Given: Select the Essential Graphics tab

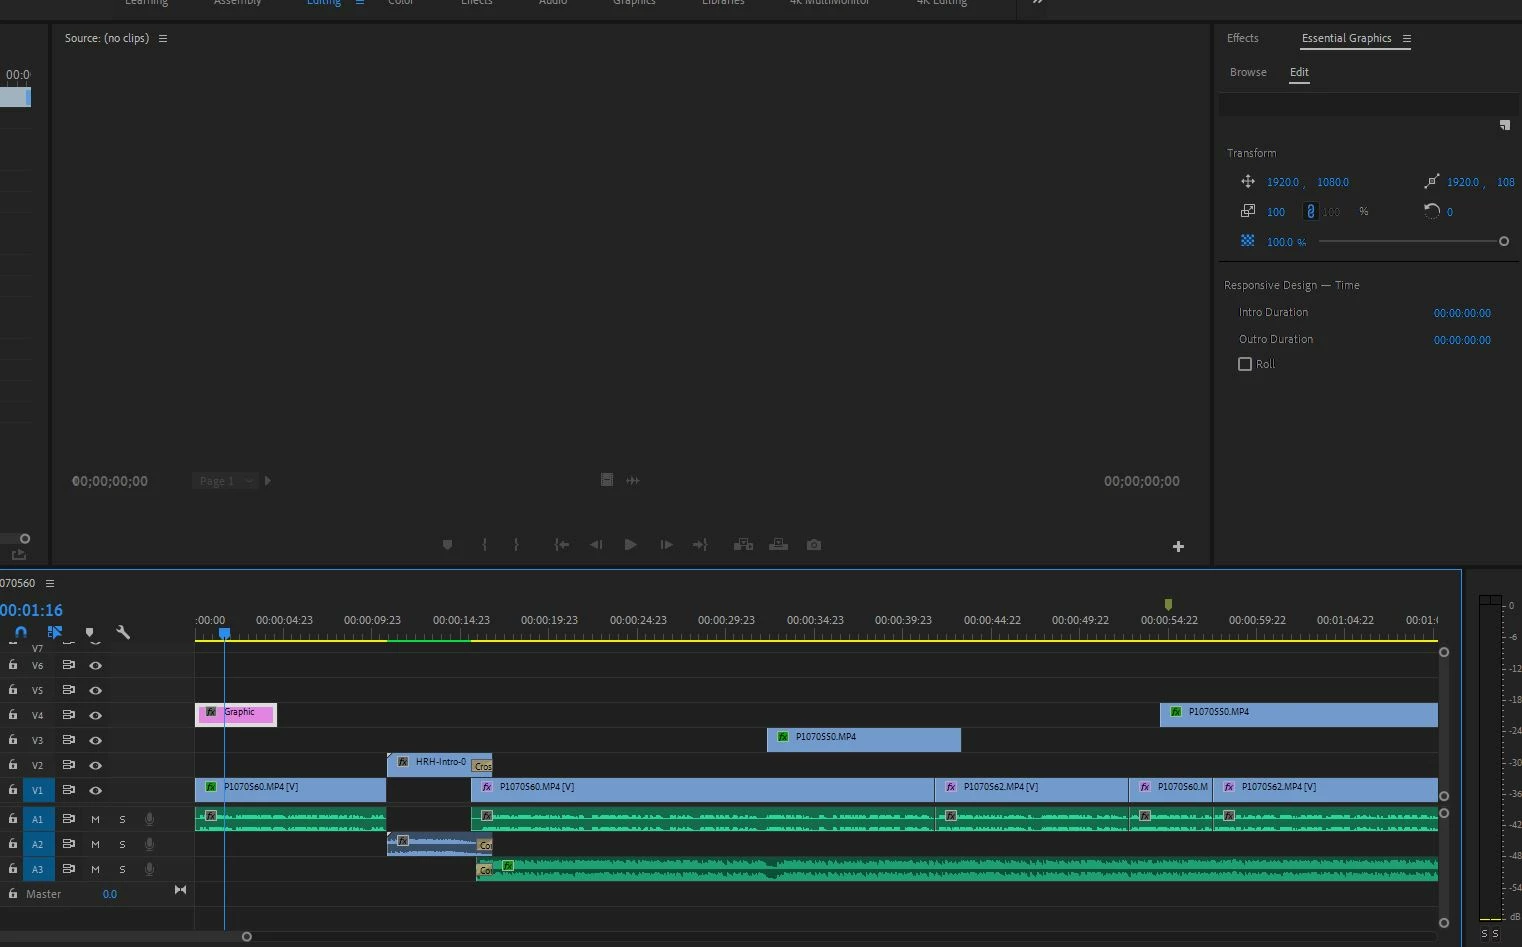Looking at the screenshot, I should click(x=1346, y=38).
